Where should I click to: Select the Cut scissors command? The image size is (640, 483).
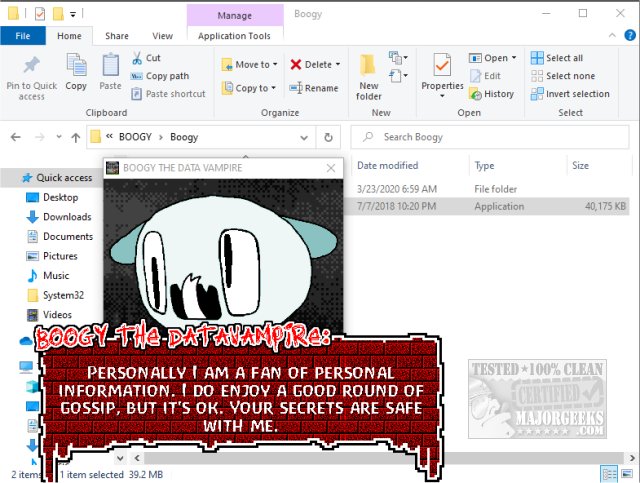(x=147, y=58)
